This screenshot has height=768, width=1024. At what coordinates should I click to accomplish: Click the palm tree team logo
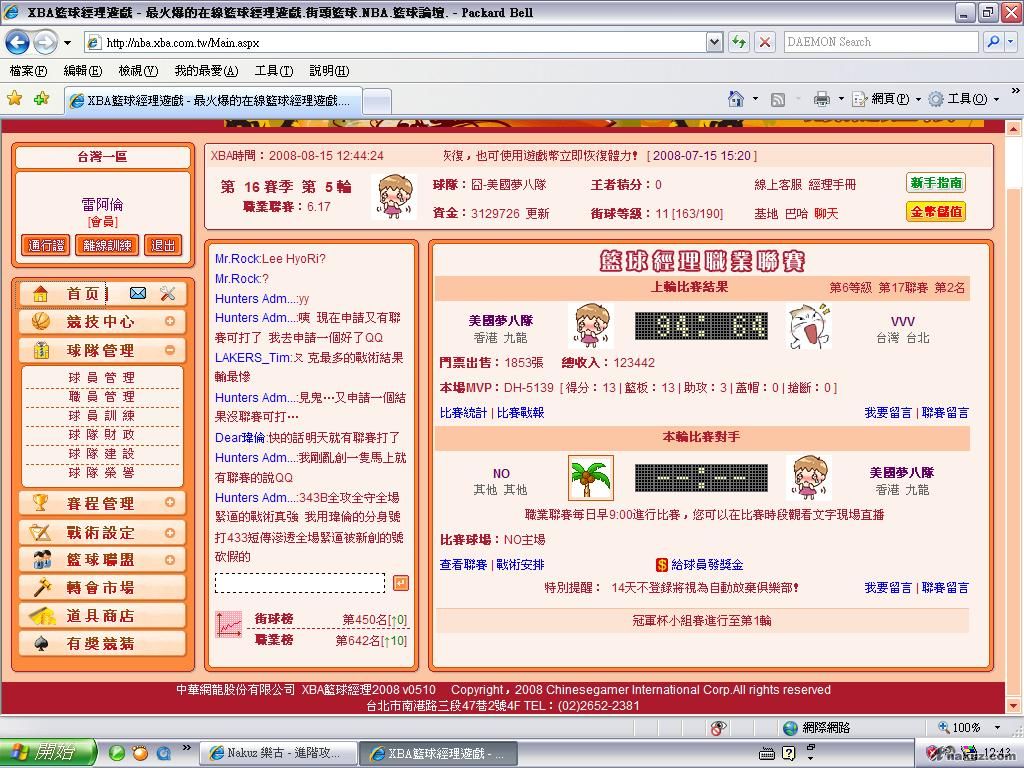pos(590,478)
